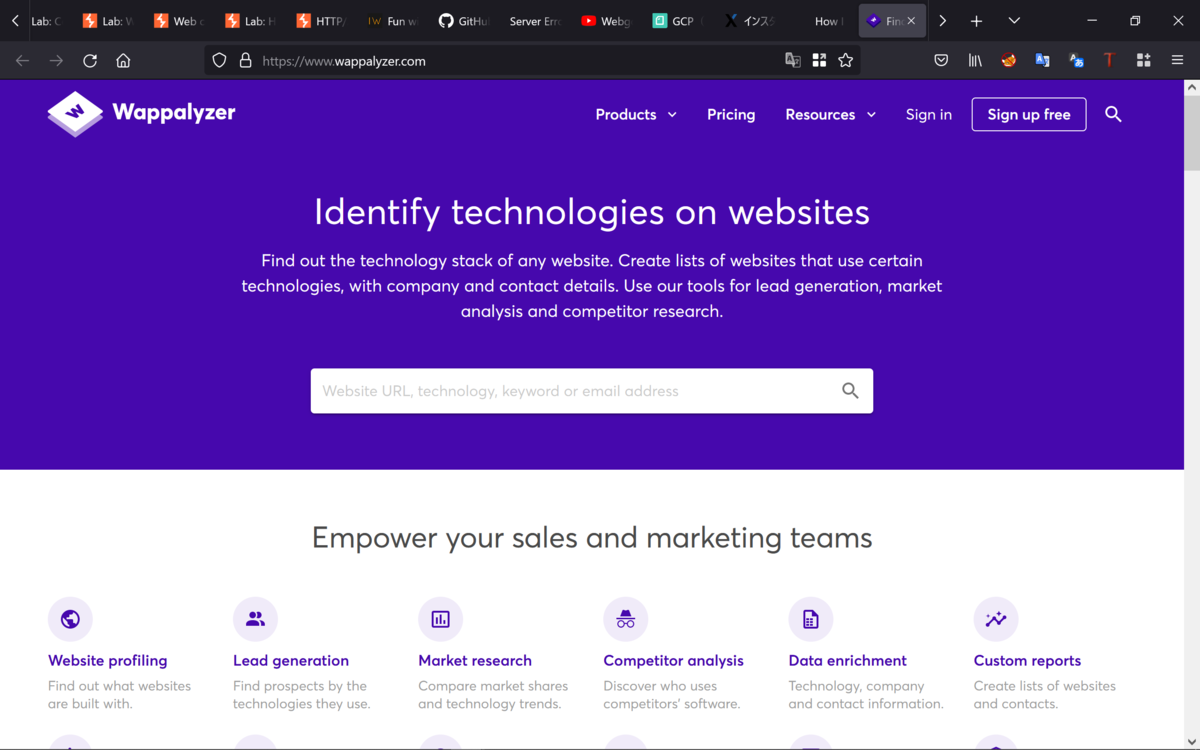This screenshot has width=1200, height=750.
Task: Open a new browser tab
Action: (976, 21)
